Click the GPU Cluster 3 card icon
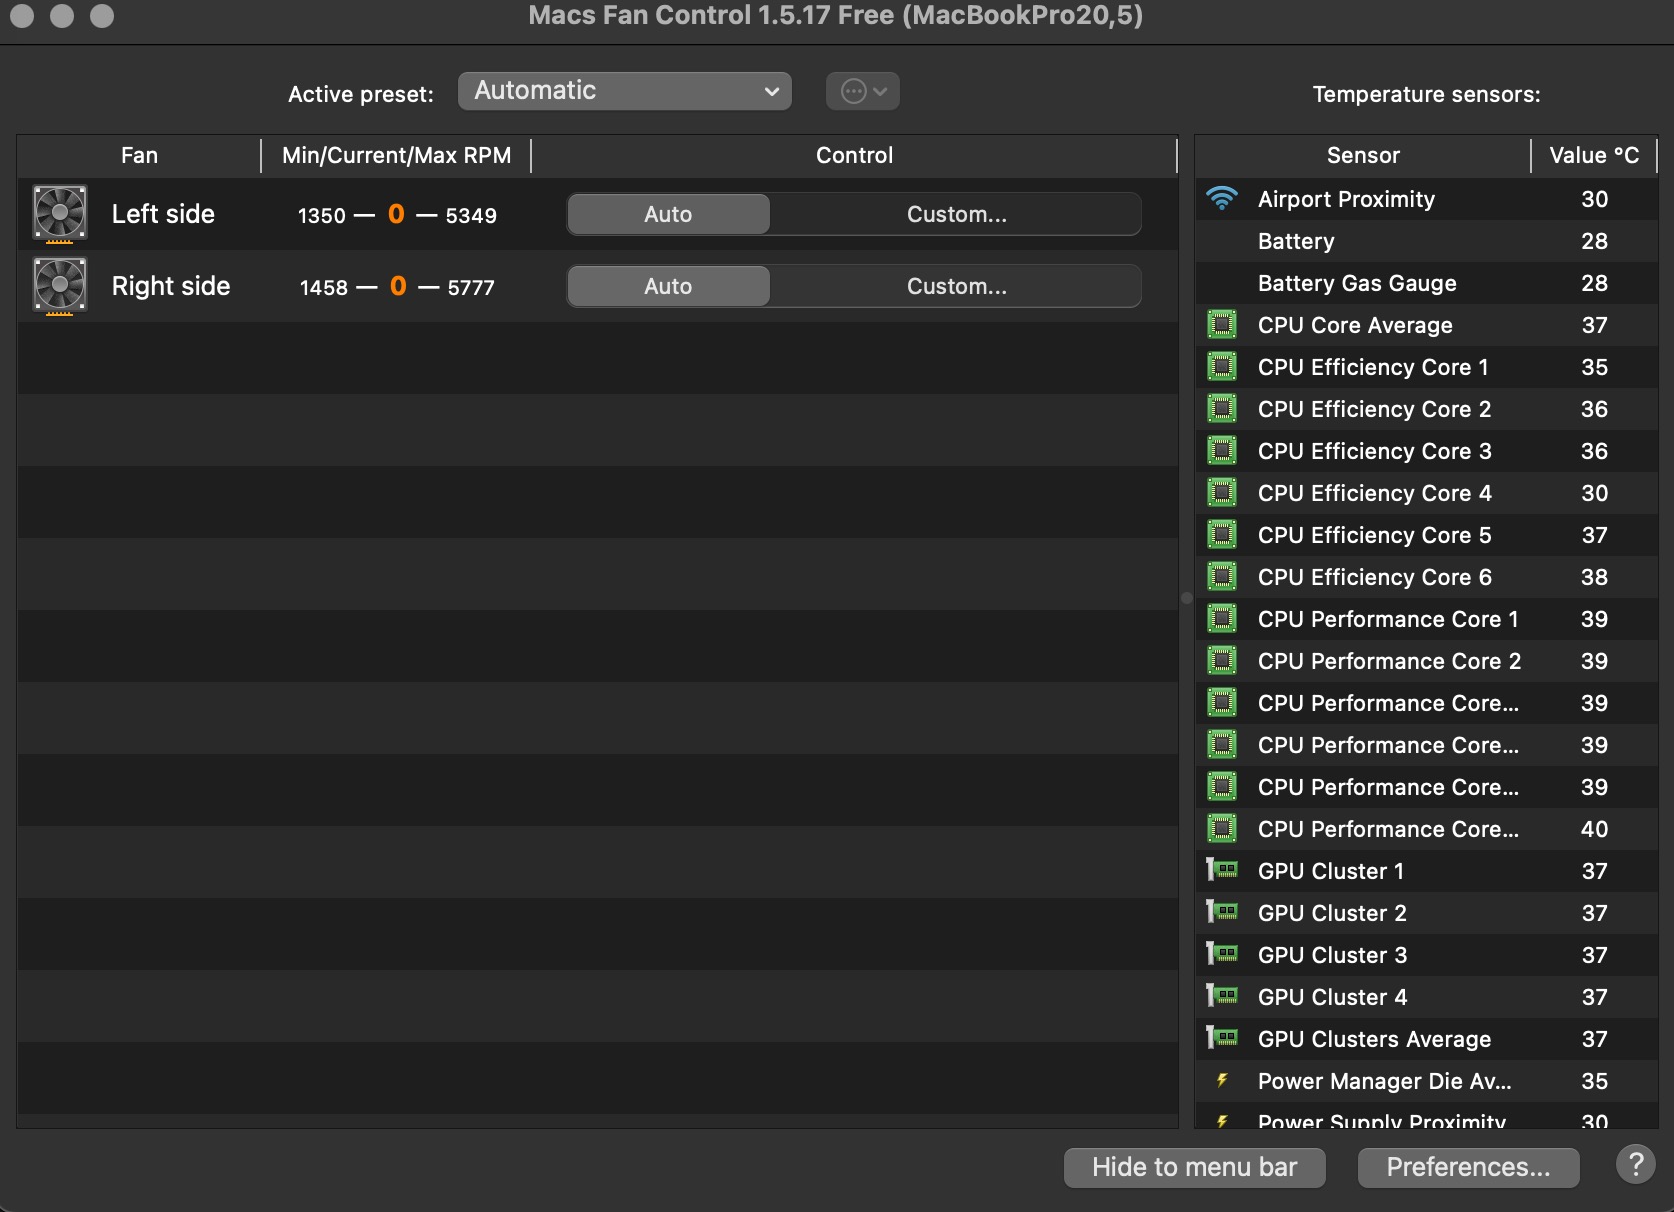Screen dimensions: 1674x1212 tap(1222, 954)
